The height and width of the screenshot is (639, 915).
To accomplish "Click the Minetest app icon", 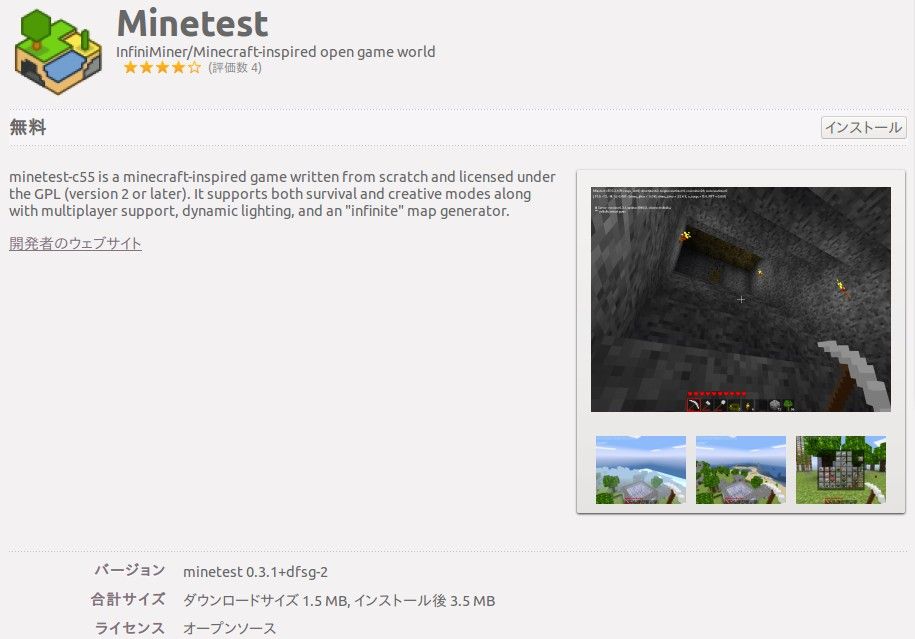I will tap(58, 52).
